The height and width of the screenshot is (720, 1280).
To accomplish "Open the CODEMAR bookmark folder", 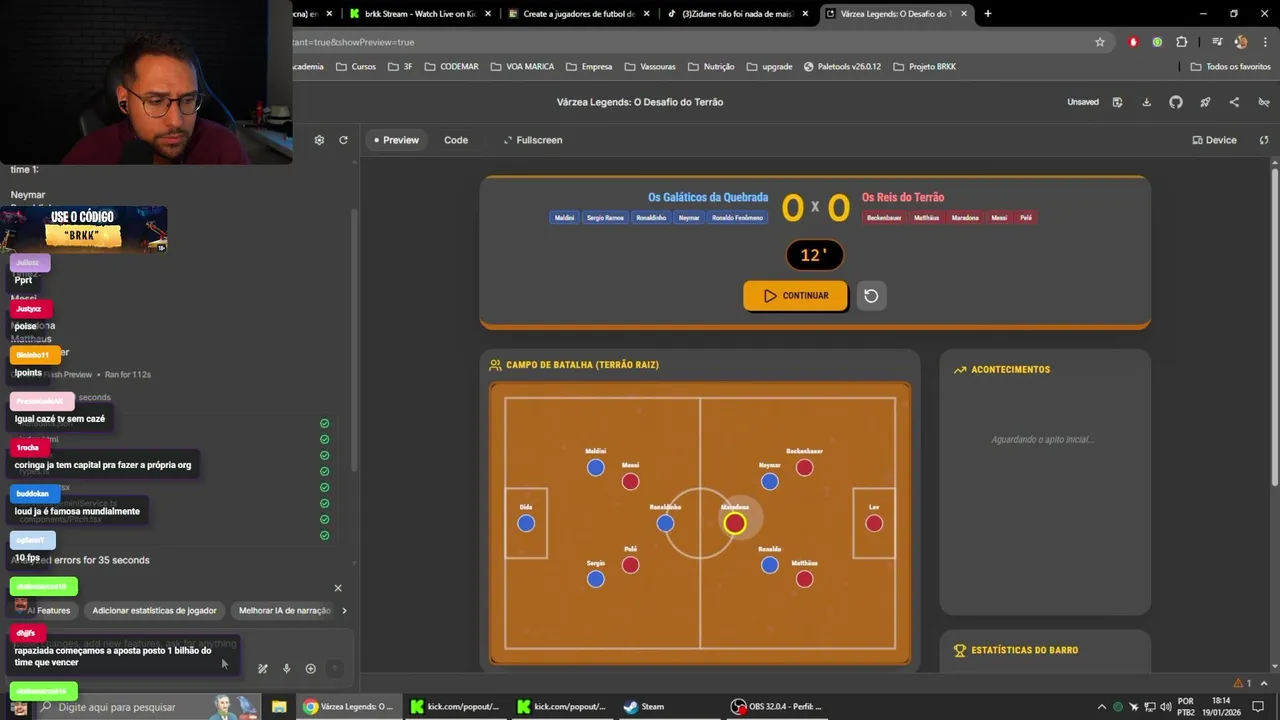I will click(x=452, y=67).
